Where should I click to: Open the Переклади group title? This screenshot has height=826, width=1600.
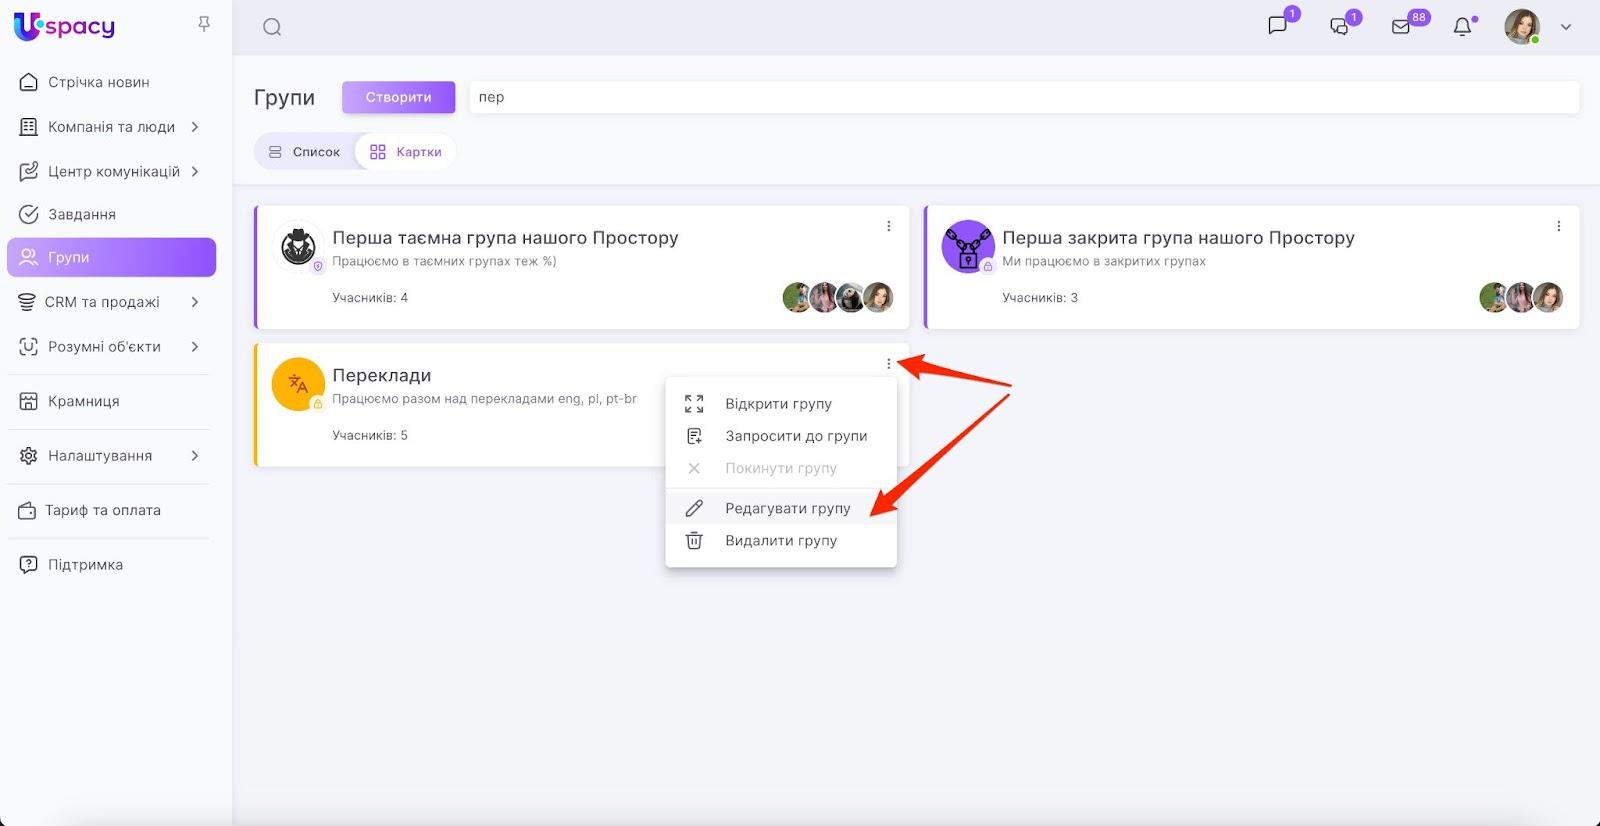[x=381, y=375]
